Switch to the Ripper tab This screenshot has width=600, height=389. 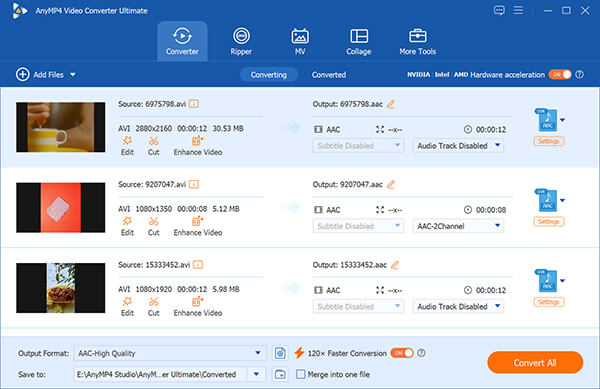(x=241, y=41)
